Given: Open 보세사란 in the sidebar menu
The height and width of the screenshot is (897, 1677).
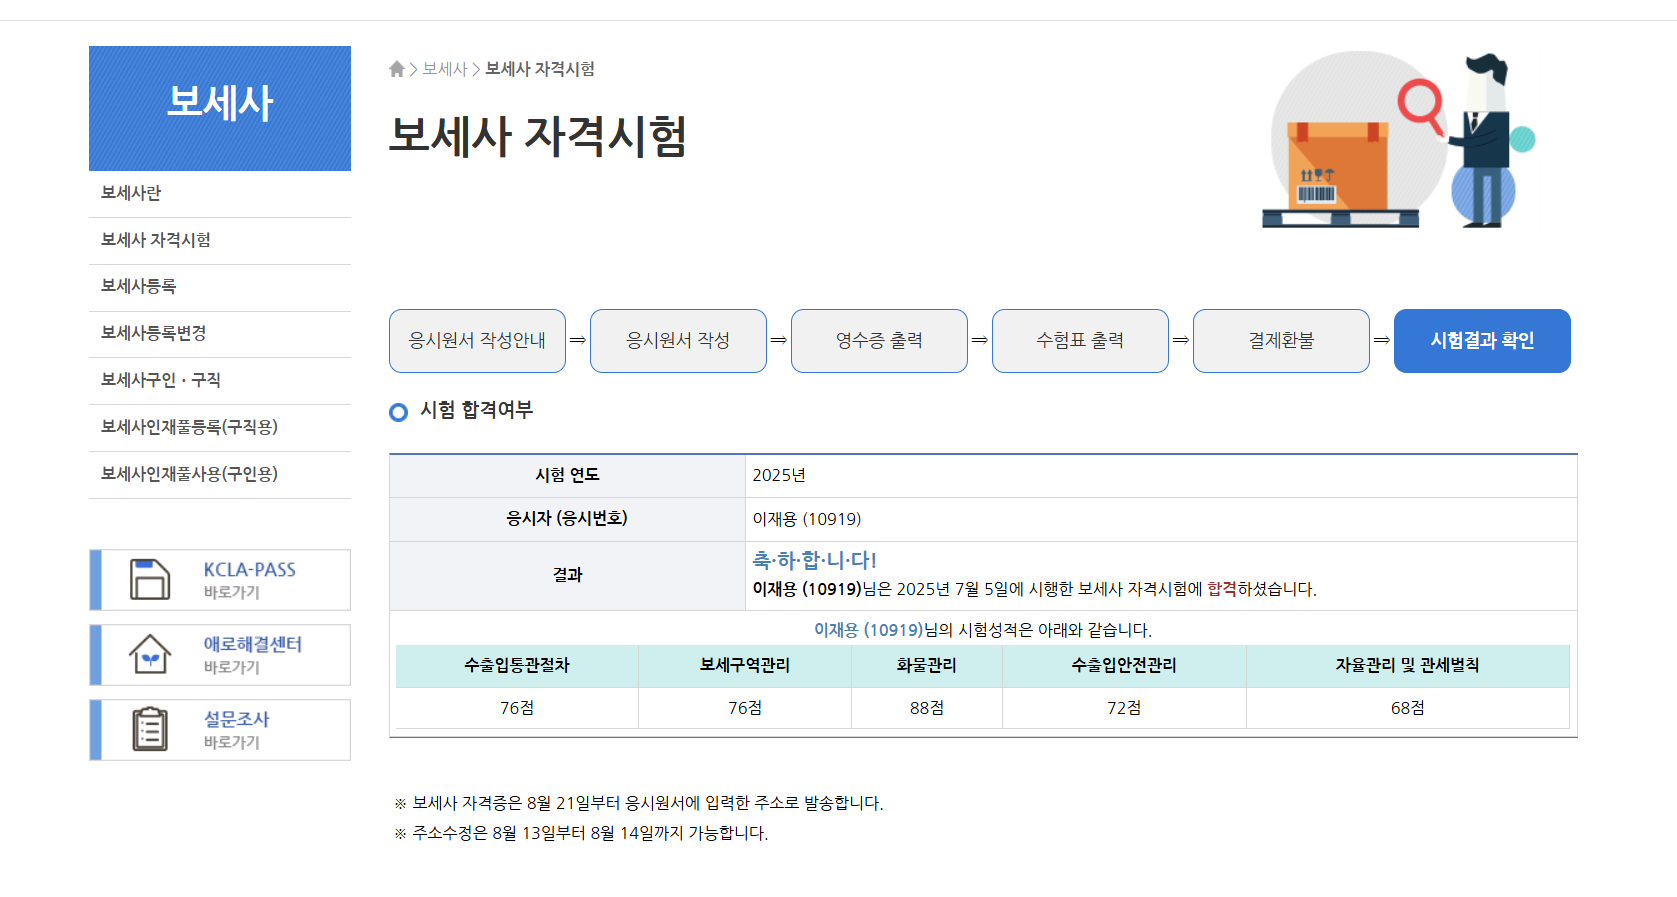Looking at the screenshot, I should click(x=131, y=193).
